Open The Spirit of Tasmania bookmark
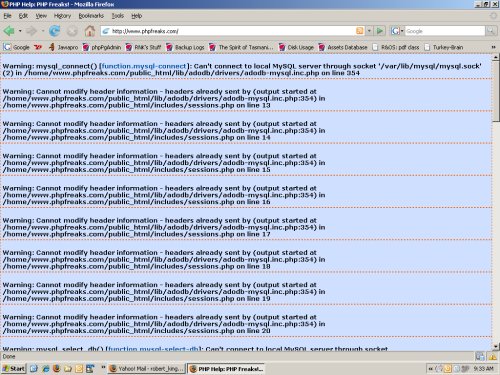500x375 pixels. point(241,47)
